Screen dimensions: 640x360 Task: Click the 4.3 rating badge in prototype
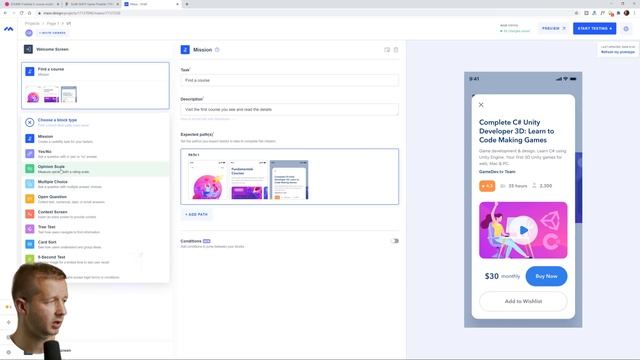click(x=487, y=186)
